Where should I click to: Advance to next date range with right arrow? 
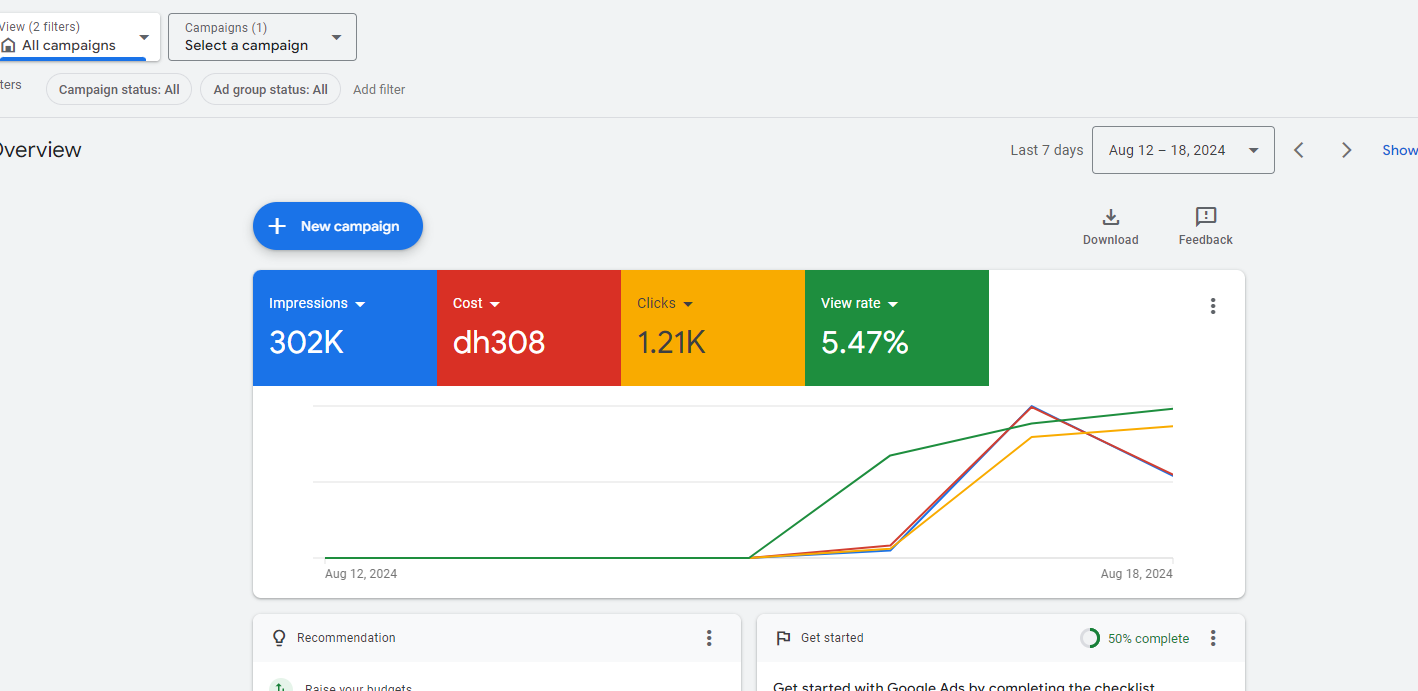(1346, 150)
